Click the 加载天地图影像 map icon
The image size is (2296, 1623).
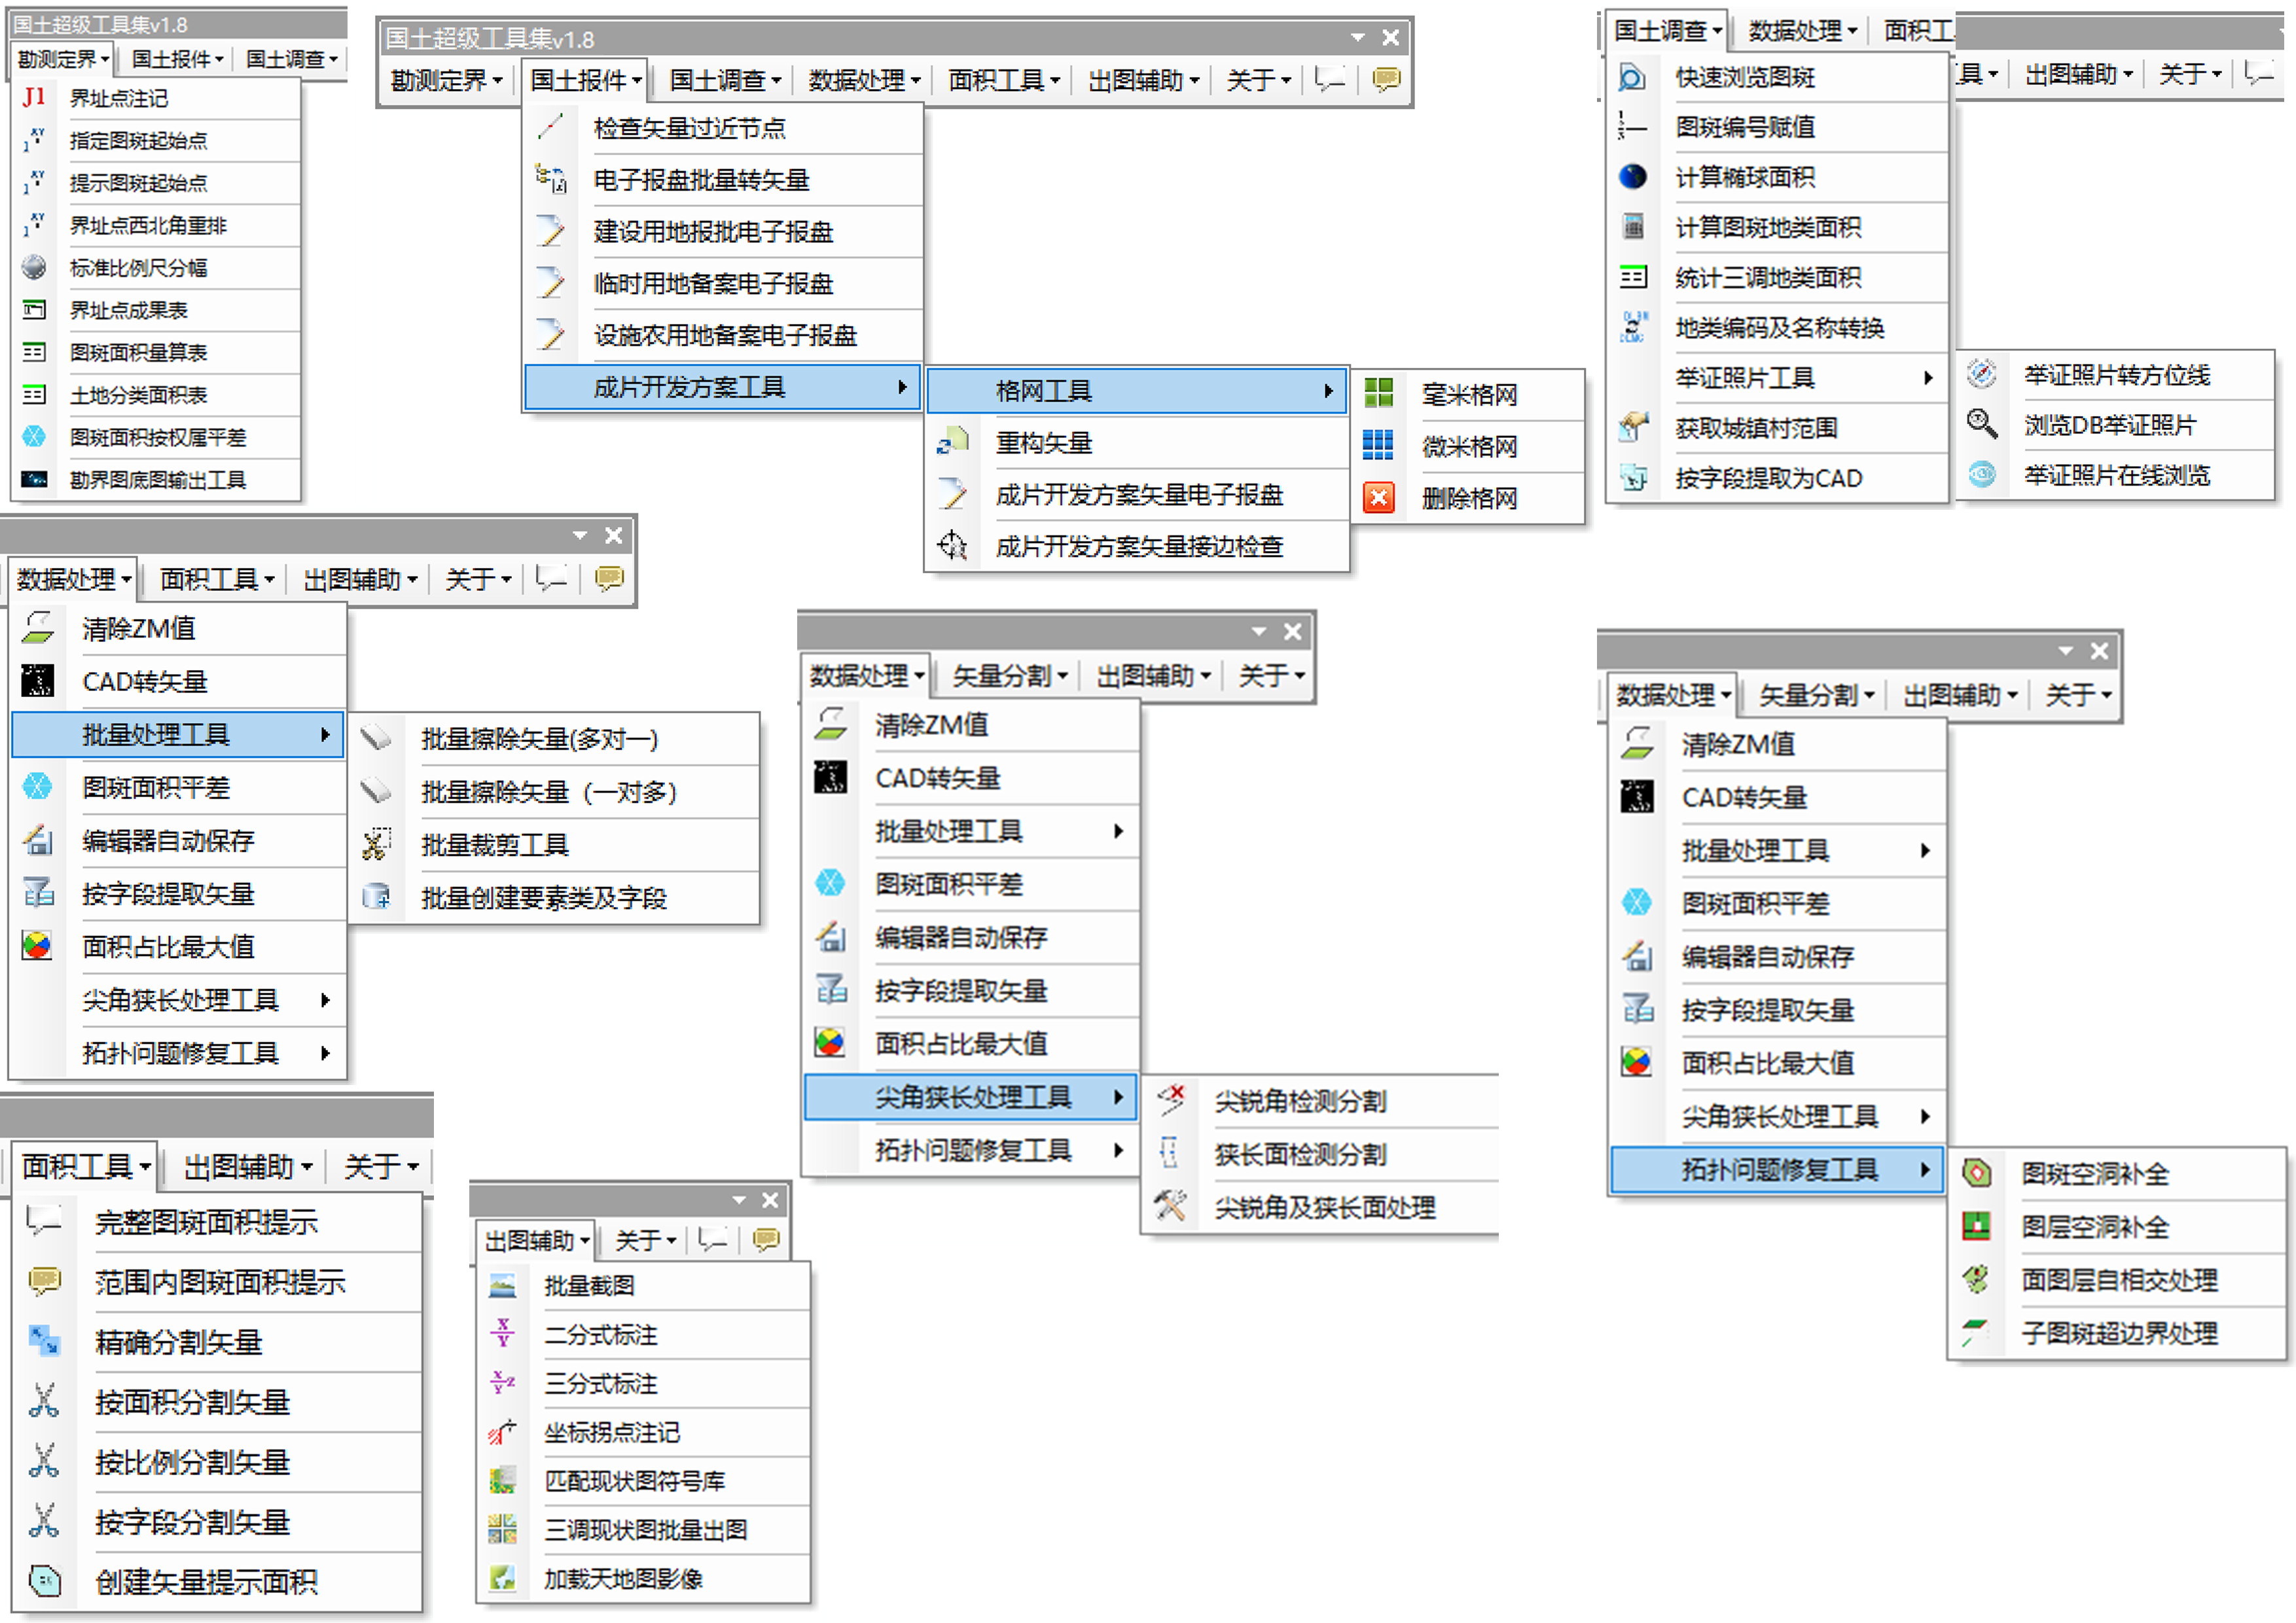tap(502, 1579)
